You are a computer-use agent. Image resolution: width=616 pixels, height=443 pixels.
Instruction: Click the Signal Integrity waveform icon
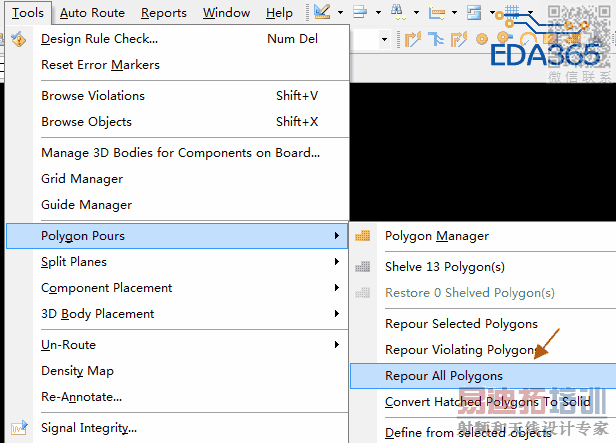point(19,428)
